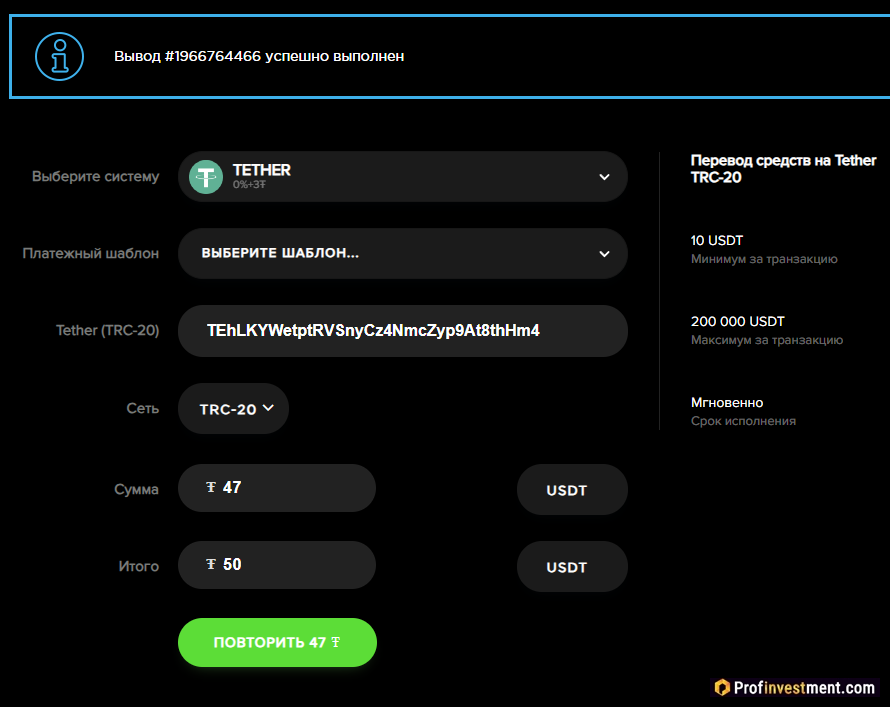Click the green Tether logo icon
The height and width of the screenshot is (707, 890).
pyautogui.click(x=206, y=177)
